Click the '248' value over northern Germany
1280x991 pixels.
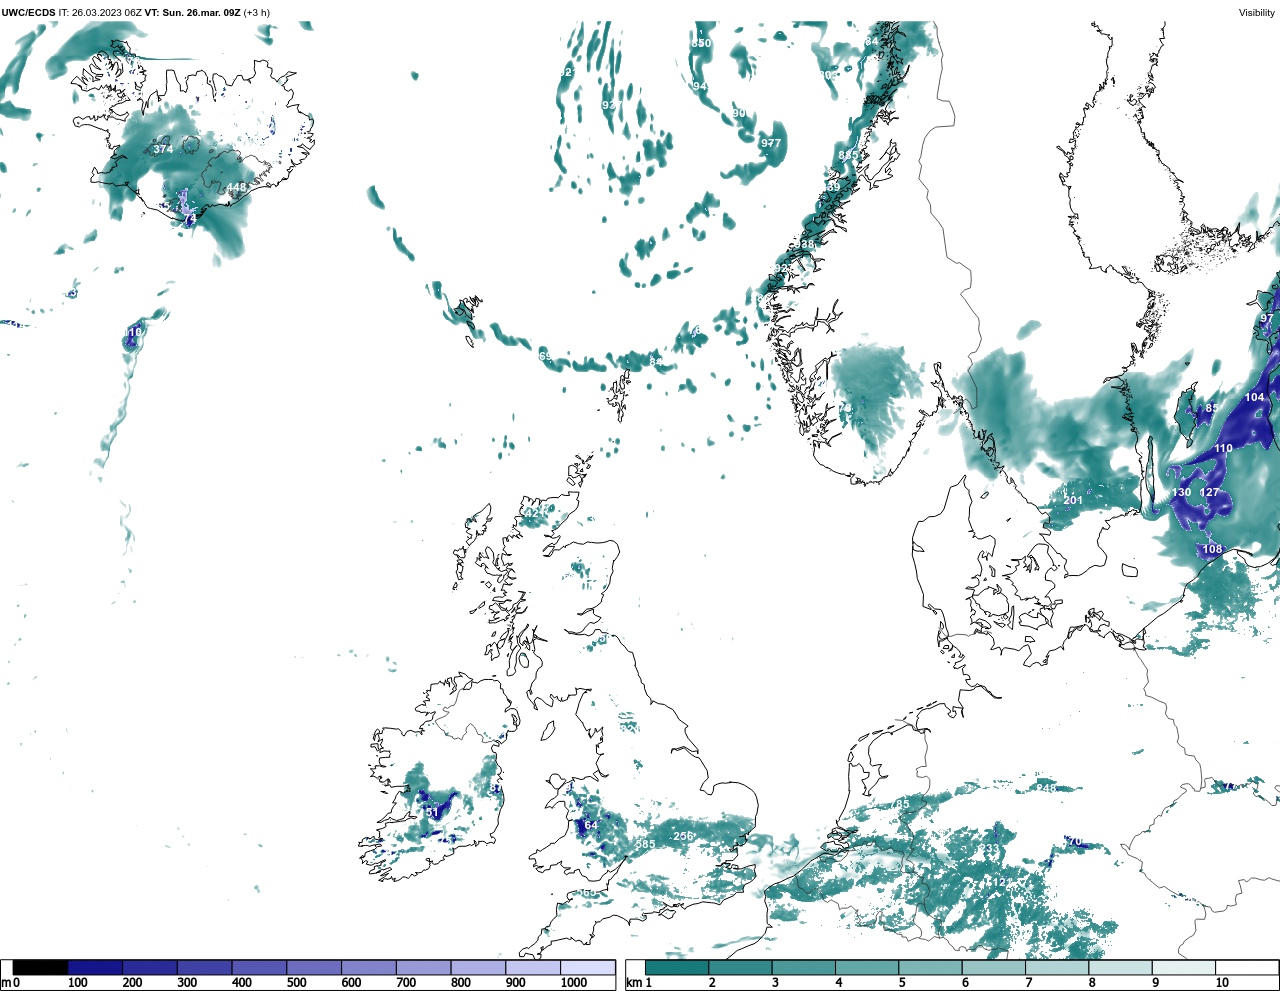click(1046, 788)
